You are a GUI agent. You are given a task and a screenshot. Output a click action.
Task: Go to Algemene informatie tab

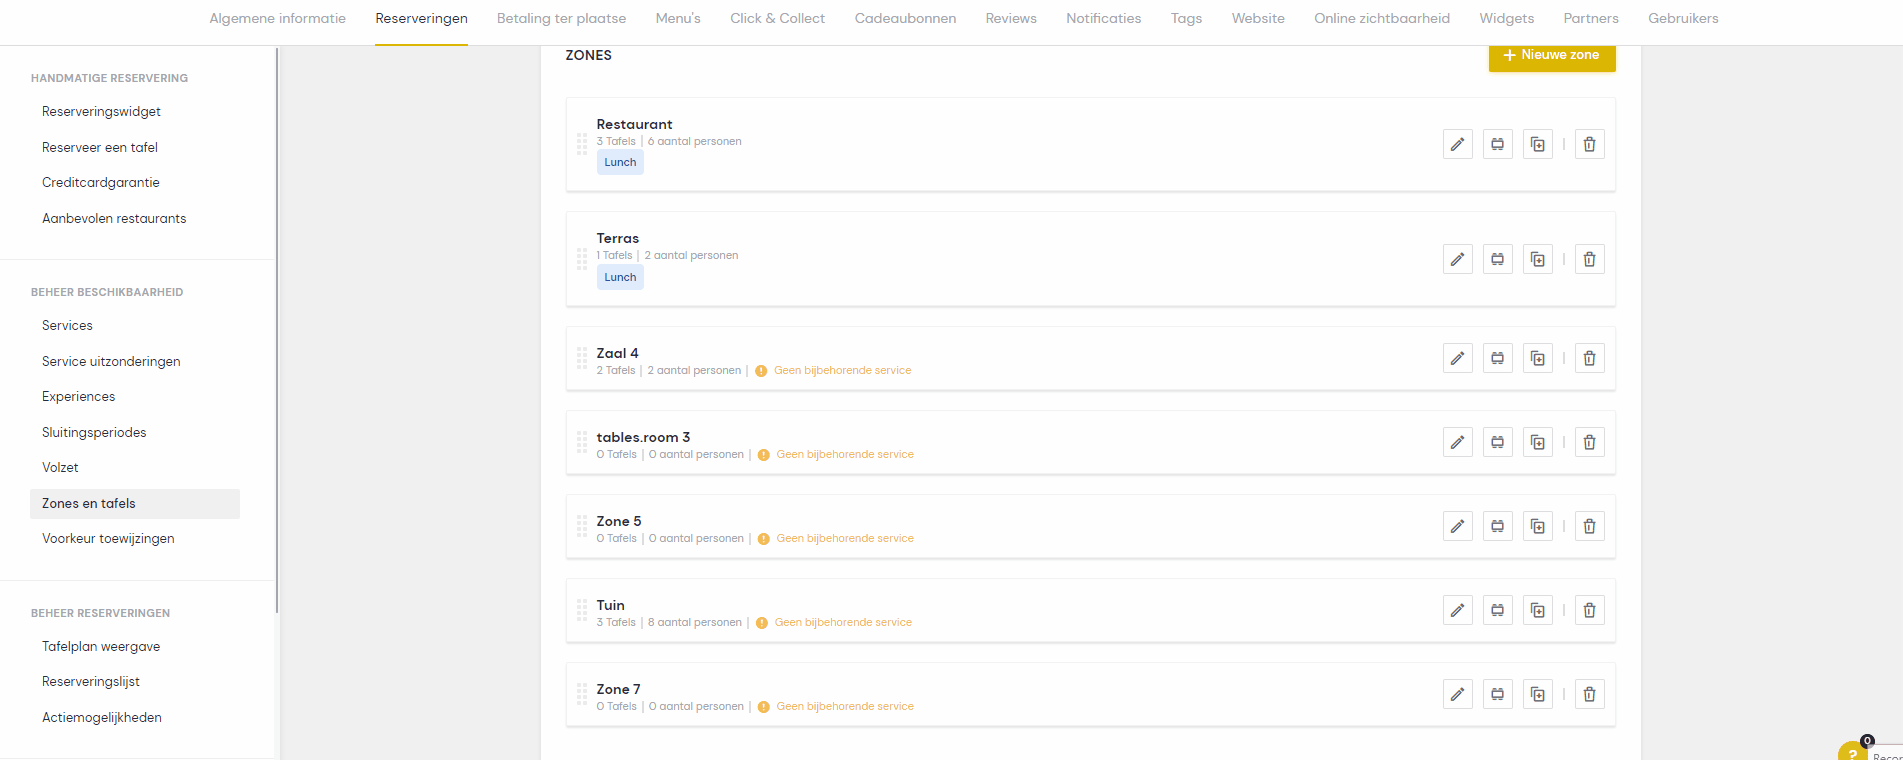point(277,18)
